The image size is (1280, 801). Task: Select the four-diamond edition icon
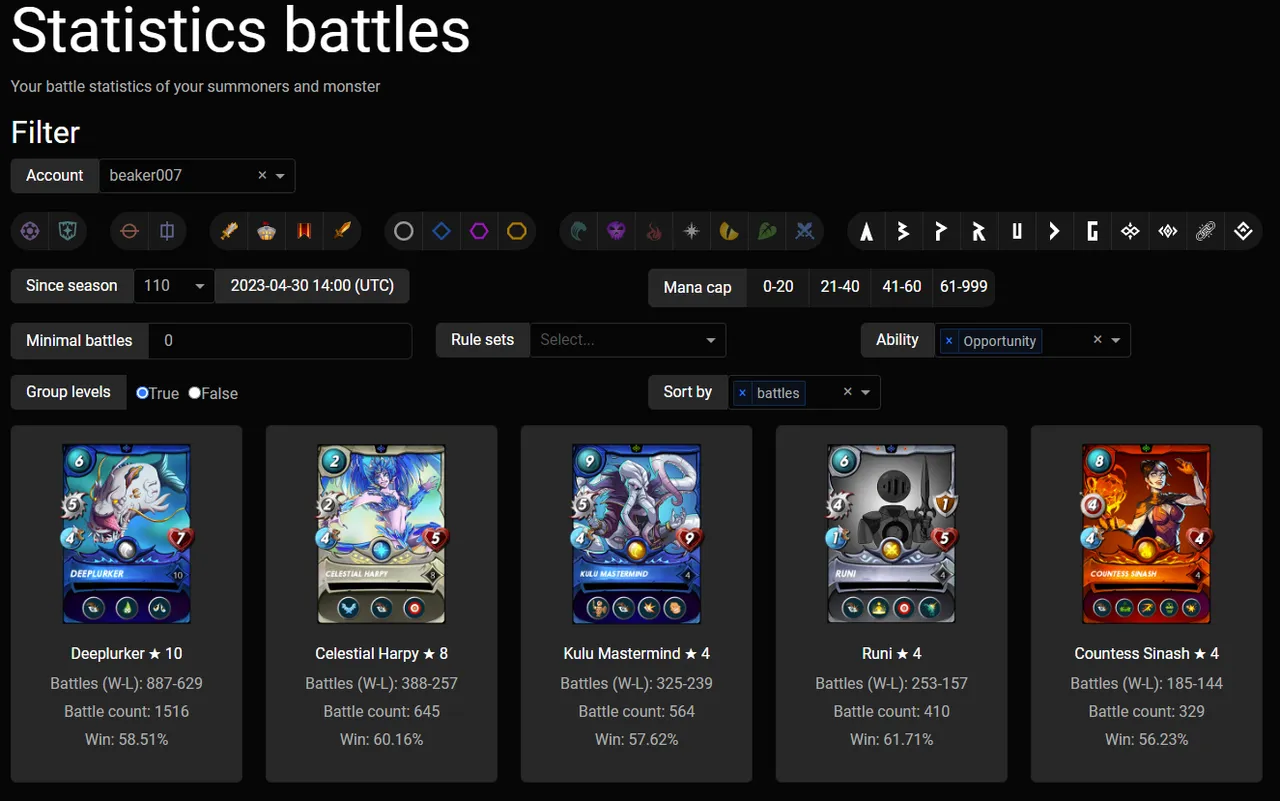click(x=1130, y=232)
